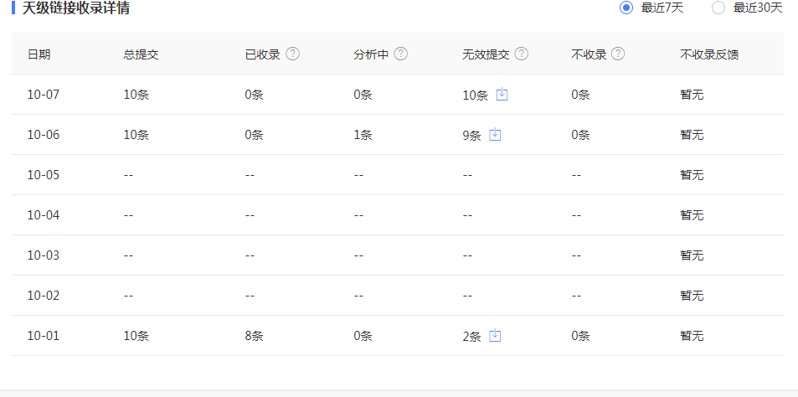
Task: Click 10条 invalid count for 10-07
Action: click(475, 95)
